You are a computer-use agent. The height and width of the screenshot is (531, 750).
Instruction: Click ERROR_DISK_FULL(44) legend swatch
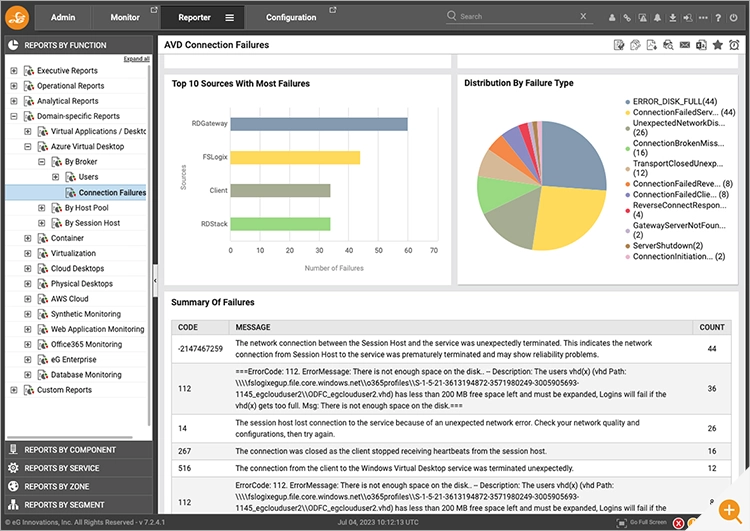point(628,102)
